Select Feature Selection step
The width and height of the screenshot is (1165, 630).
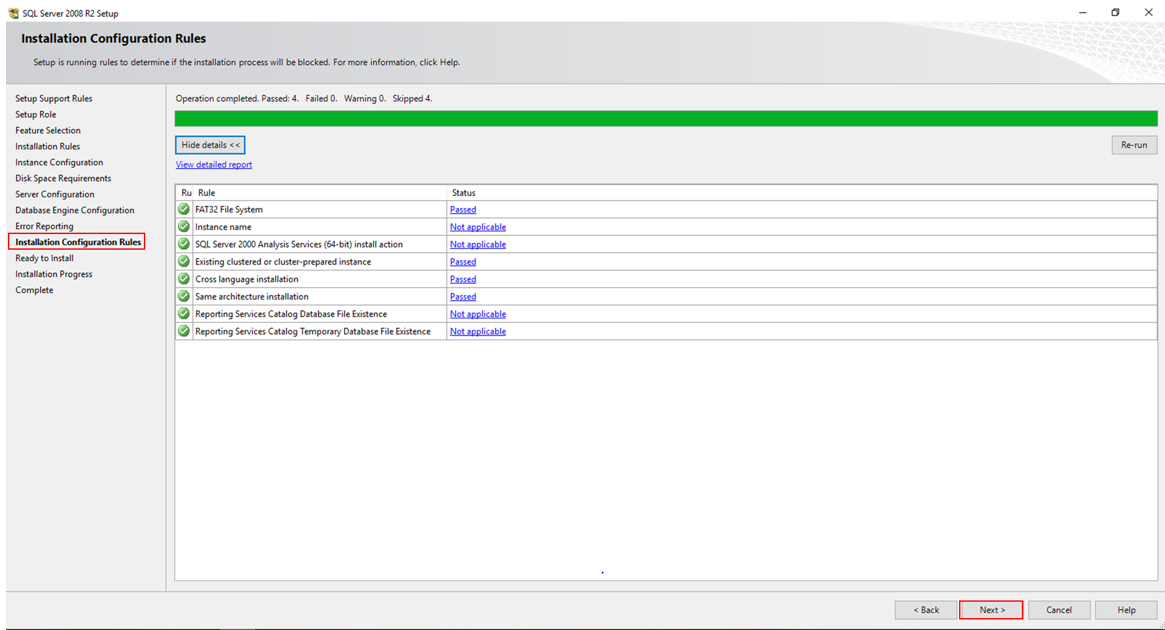click(x=48, y=130)
